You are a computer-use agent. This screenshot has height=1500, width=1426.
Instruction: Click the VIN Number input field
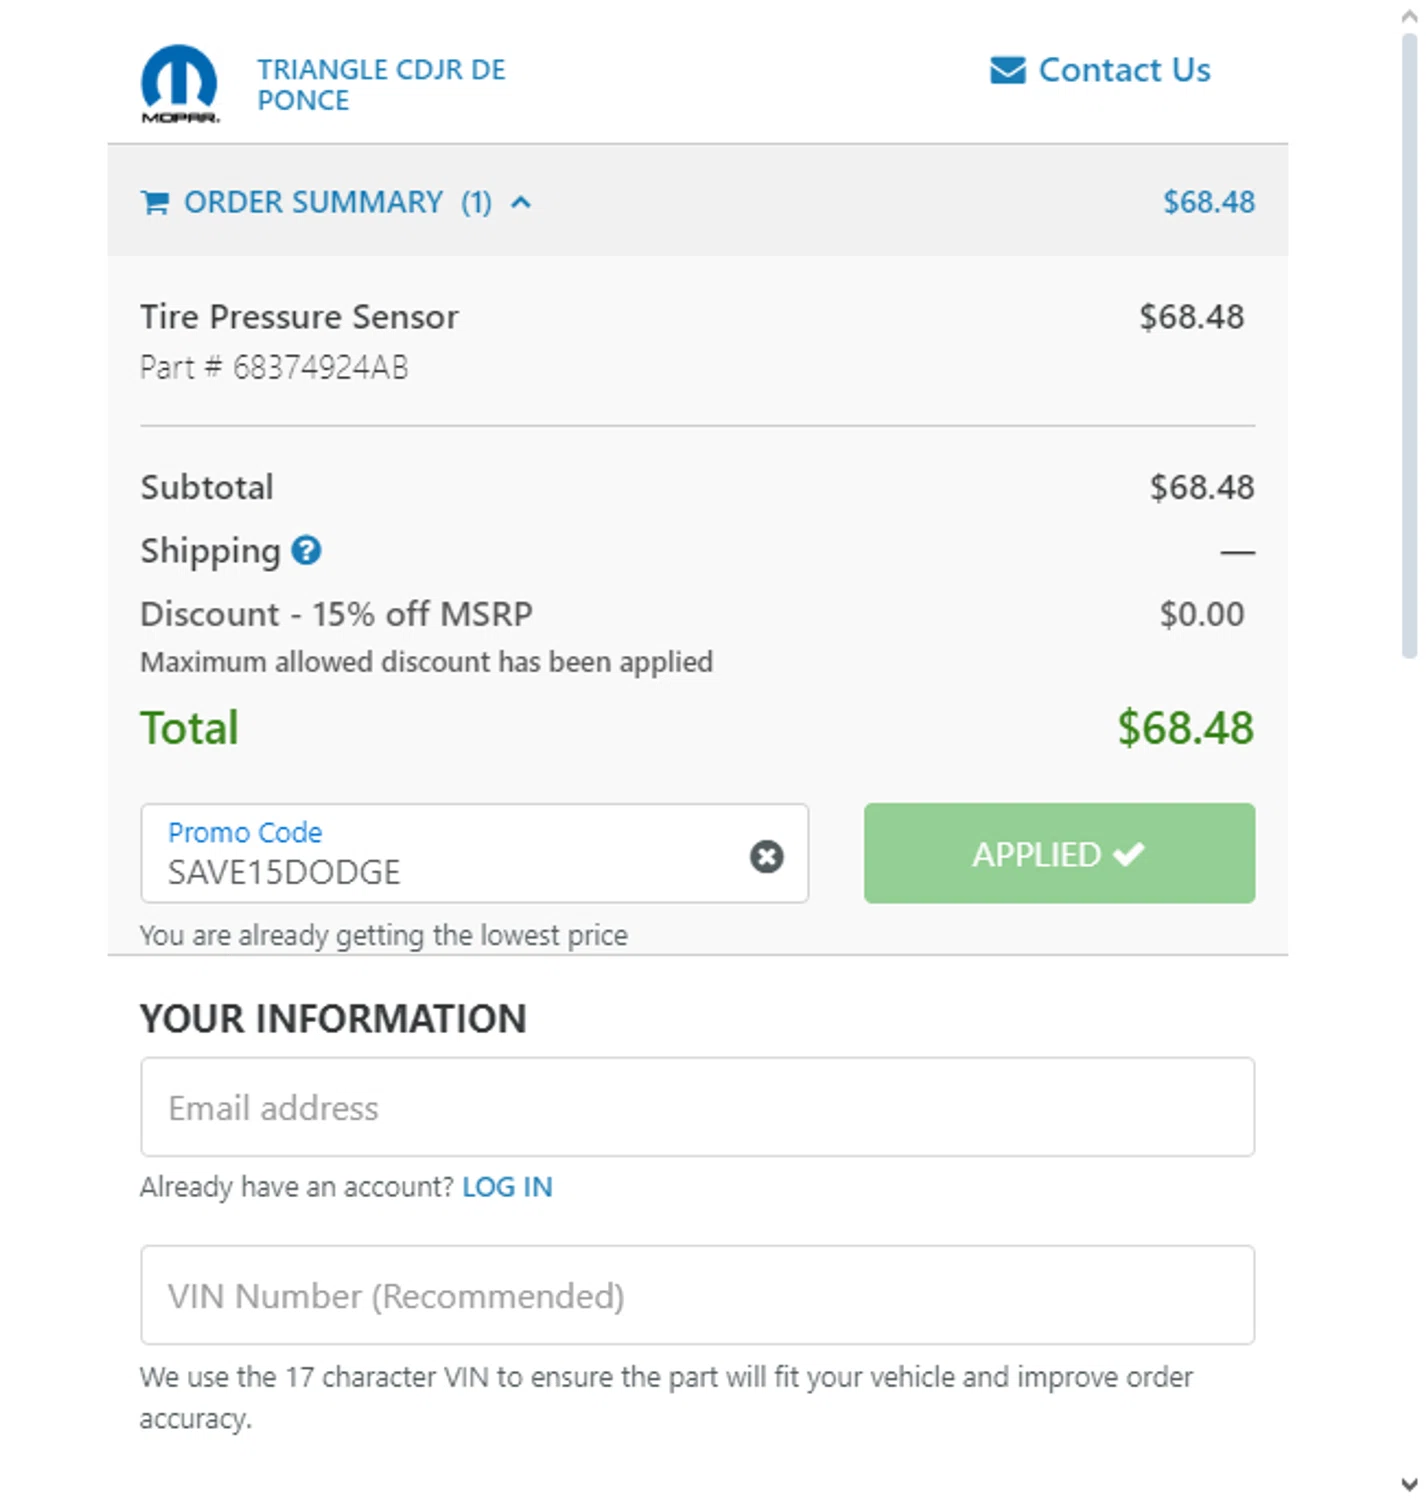[697, 1295]
